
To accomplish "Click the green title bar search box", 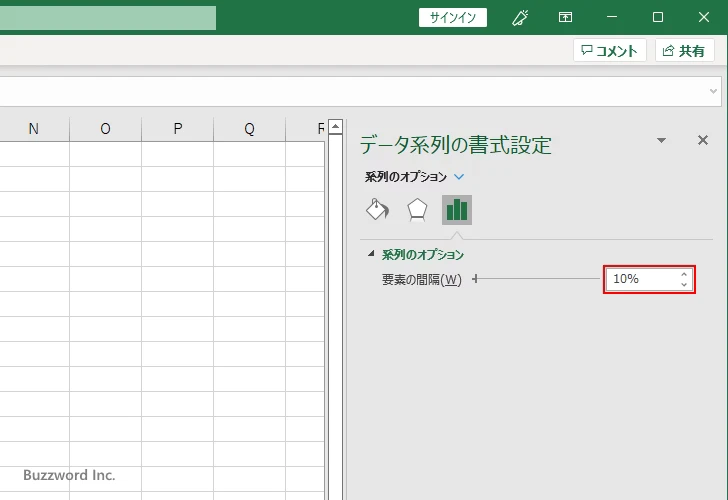I will 108,18.
